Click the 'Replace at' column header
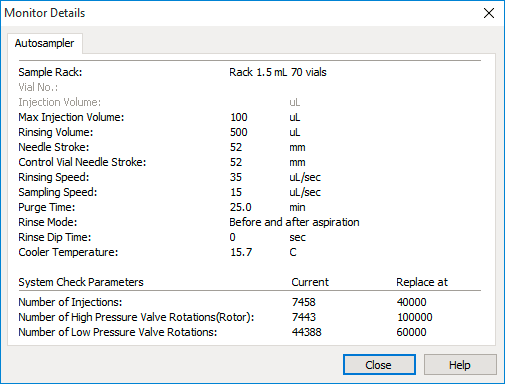The image size is (505, 384). [422, 282]
